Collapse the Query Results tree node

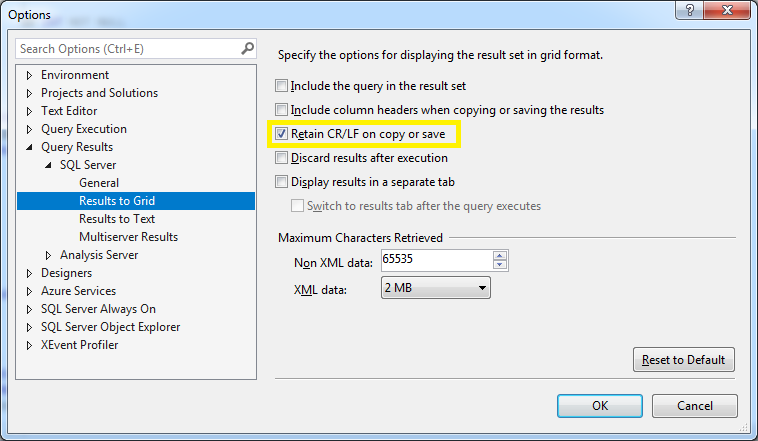tap(29, 147)
